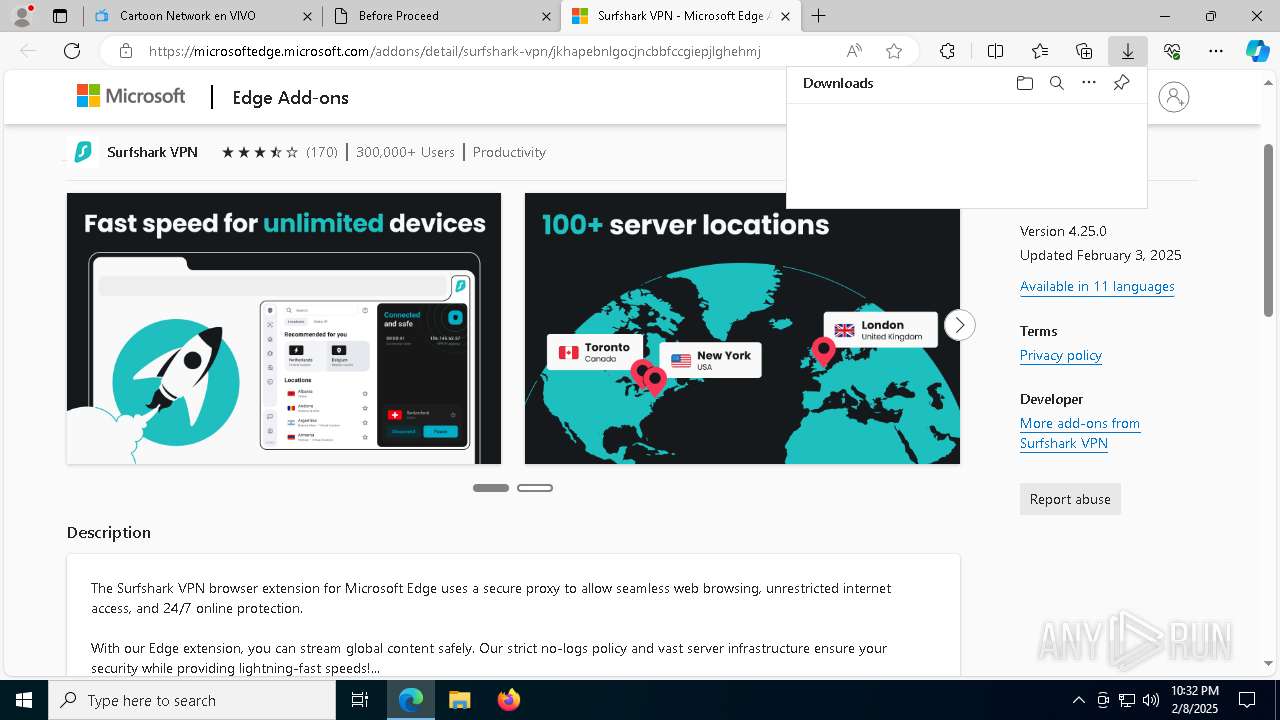Image resolution: width=1280 pixels, height=720 pixels.
Task: Open the Collections icon
Action: [1084, 51]
